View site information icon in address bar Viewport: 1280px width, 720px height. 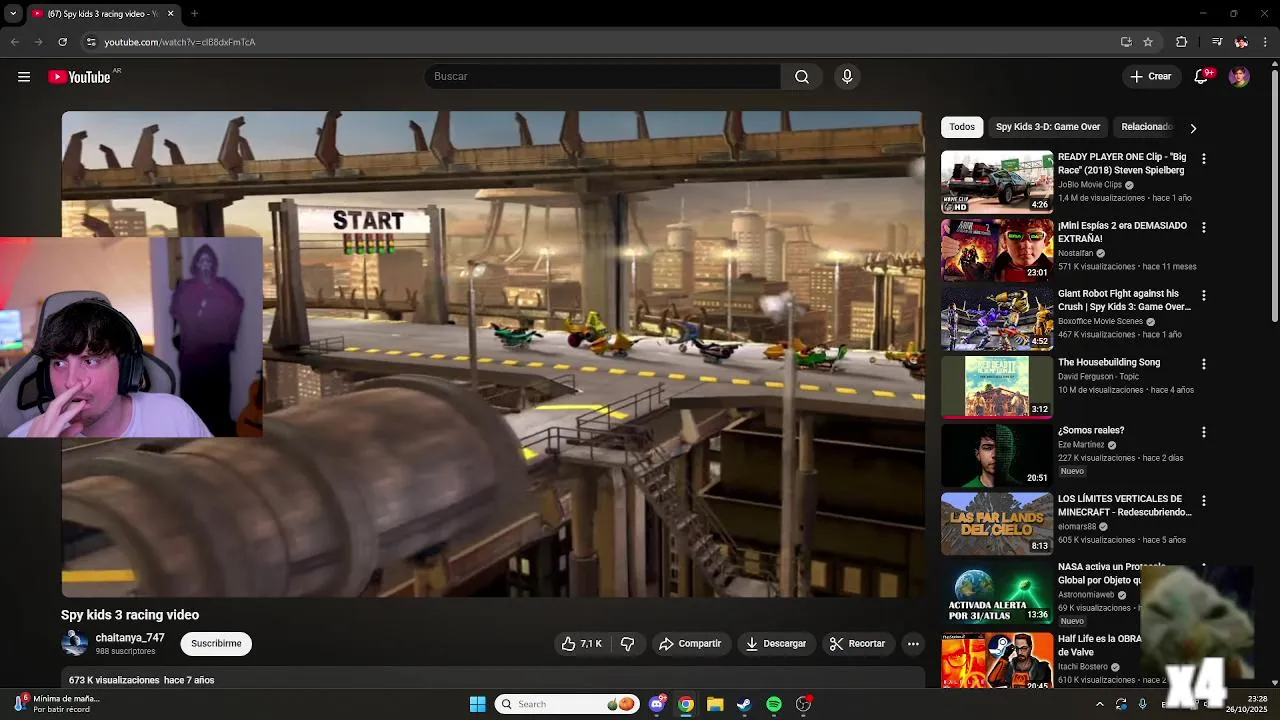(x=91, y=42)
